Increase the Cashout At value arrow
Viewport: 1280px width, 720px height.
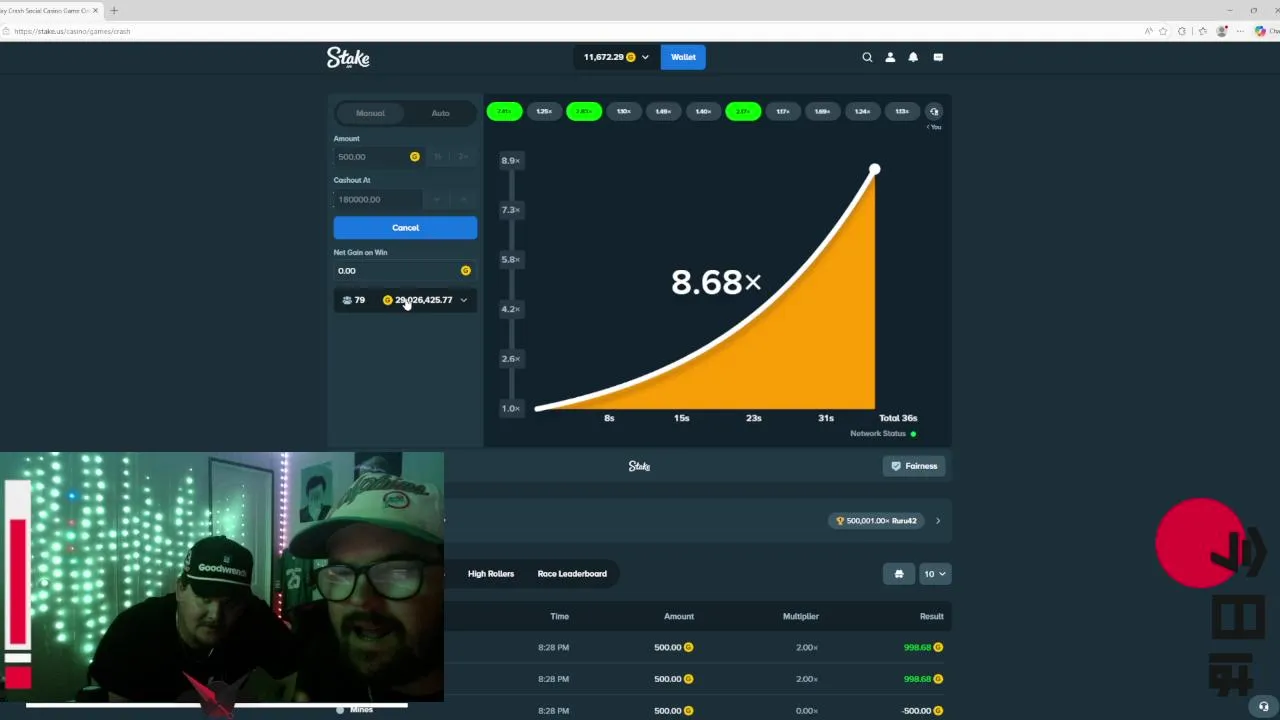coord(463,200)
